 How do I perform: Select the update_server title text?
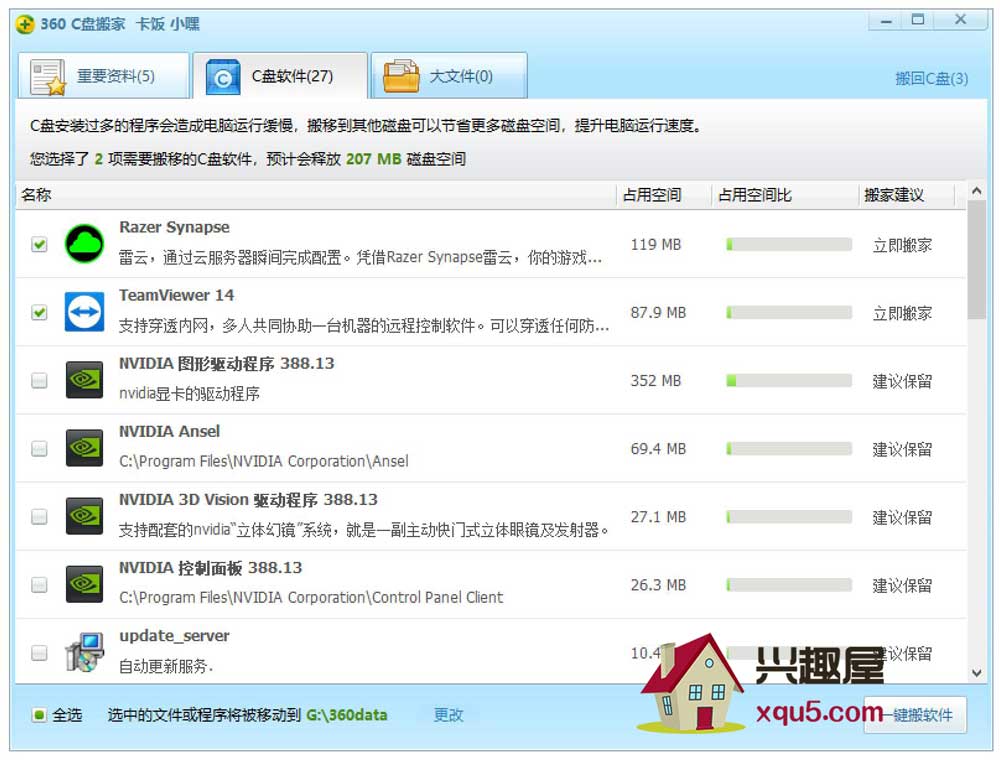point(174,636)
